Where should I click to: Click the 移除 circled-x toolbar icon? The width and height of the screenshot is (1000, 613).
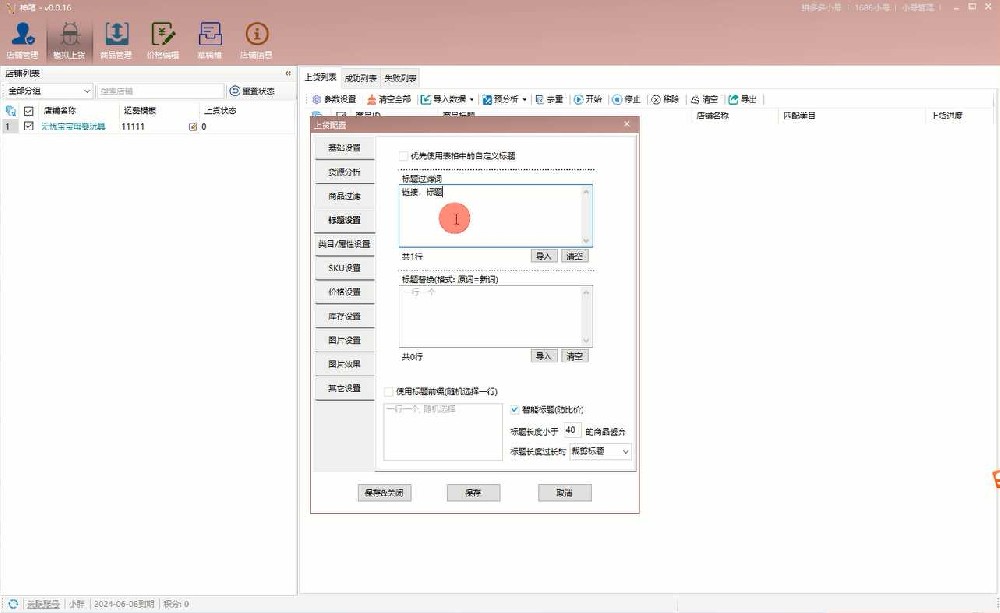[x=656, y=100]
